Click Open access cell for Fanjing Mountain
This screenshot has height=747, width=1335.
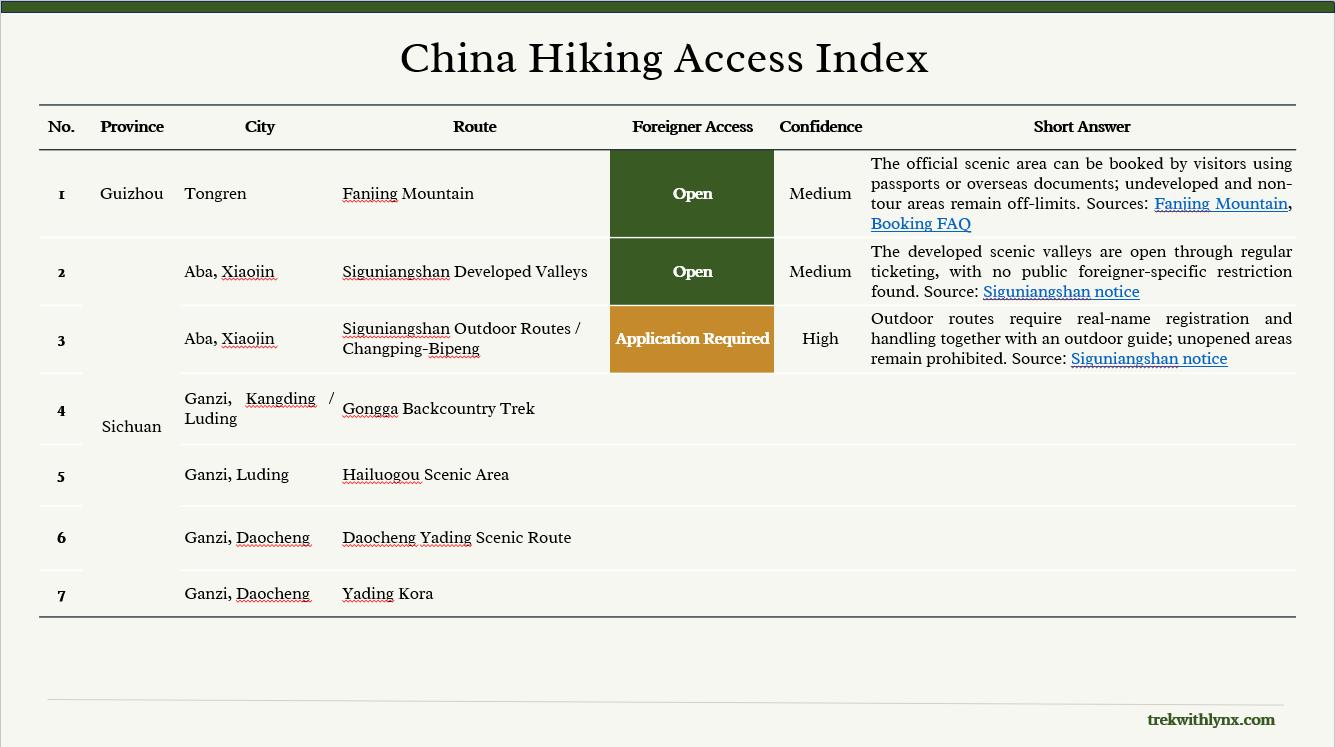coord(692,194)
